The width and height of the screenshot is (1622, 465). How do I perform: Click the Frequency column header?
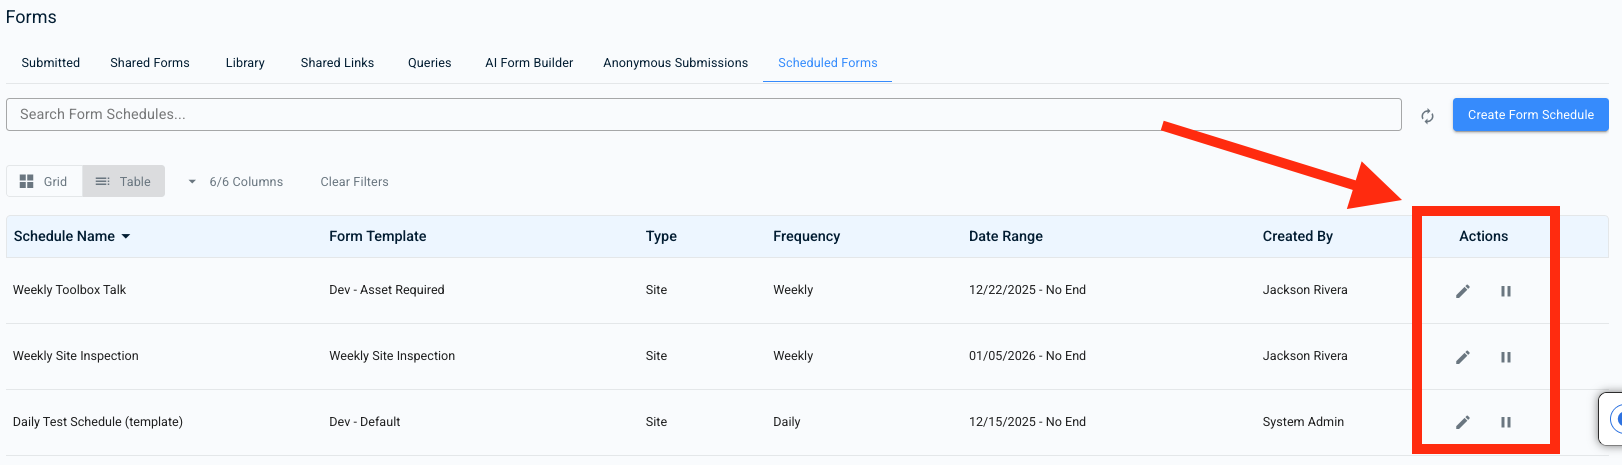click(x=806, y=237)
